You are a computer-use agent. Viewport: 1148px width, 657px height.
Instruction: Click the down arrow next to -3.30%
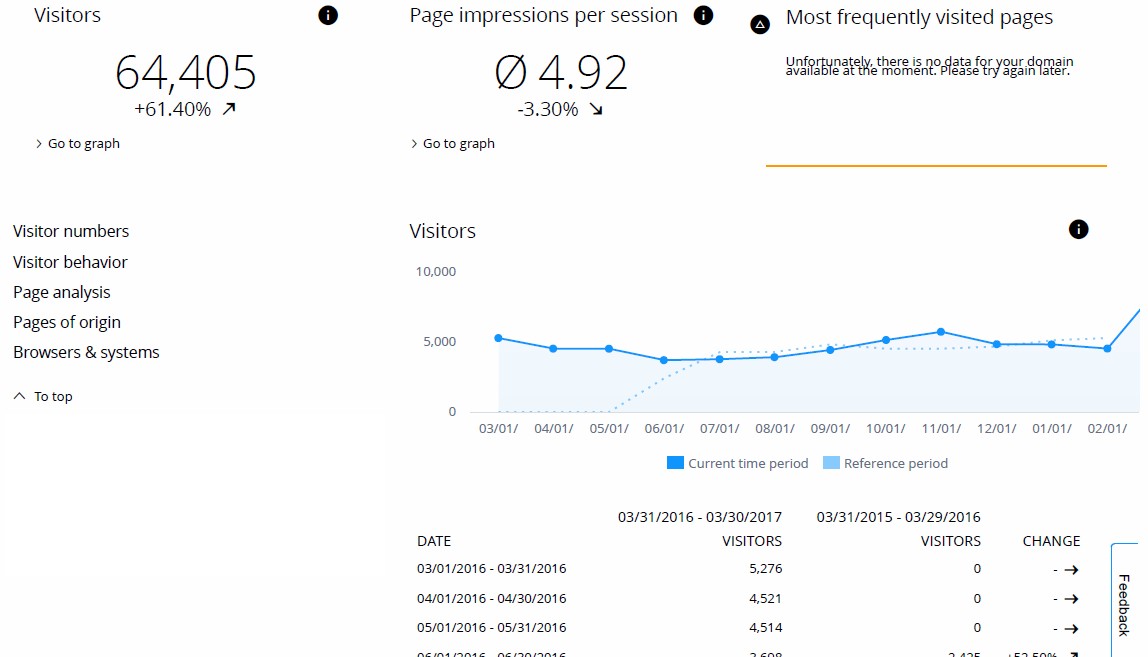pos(596,109)
